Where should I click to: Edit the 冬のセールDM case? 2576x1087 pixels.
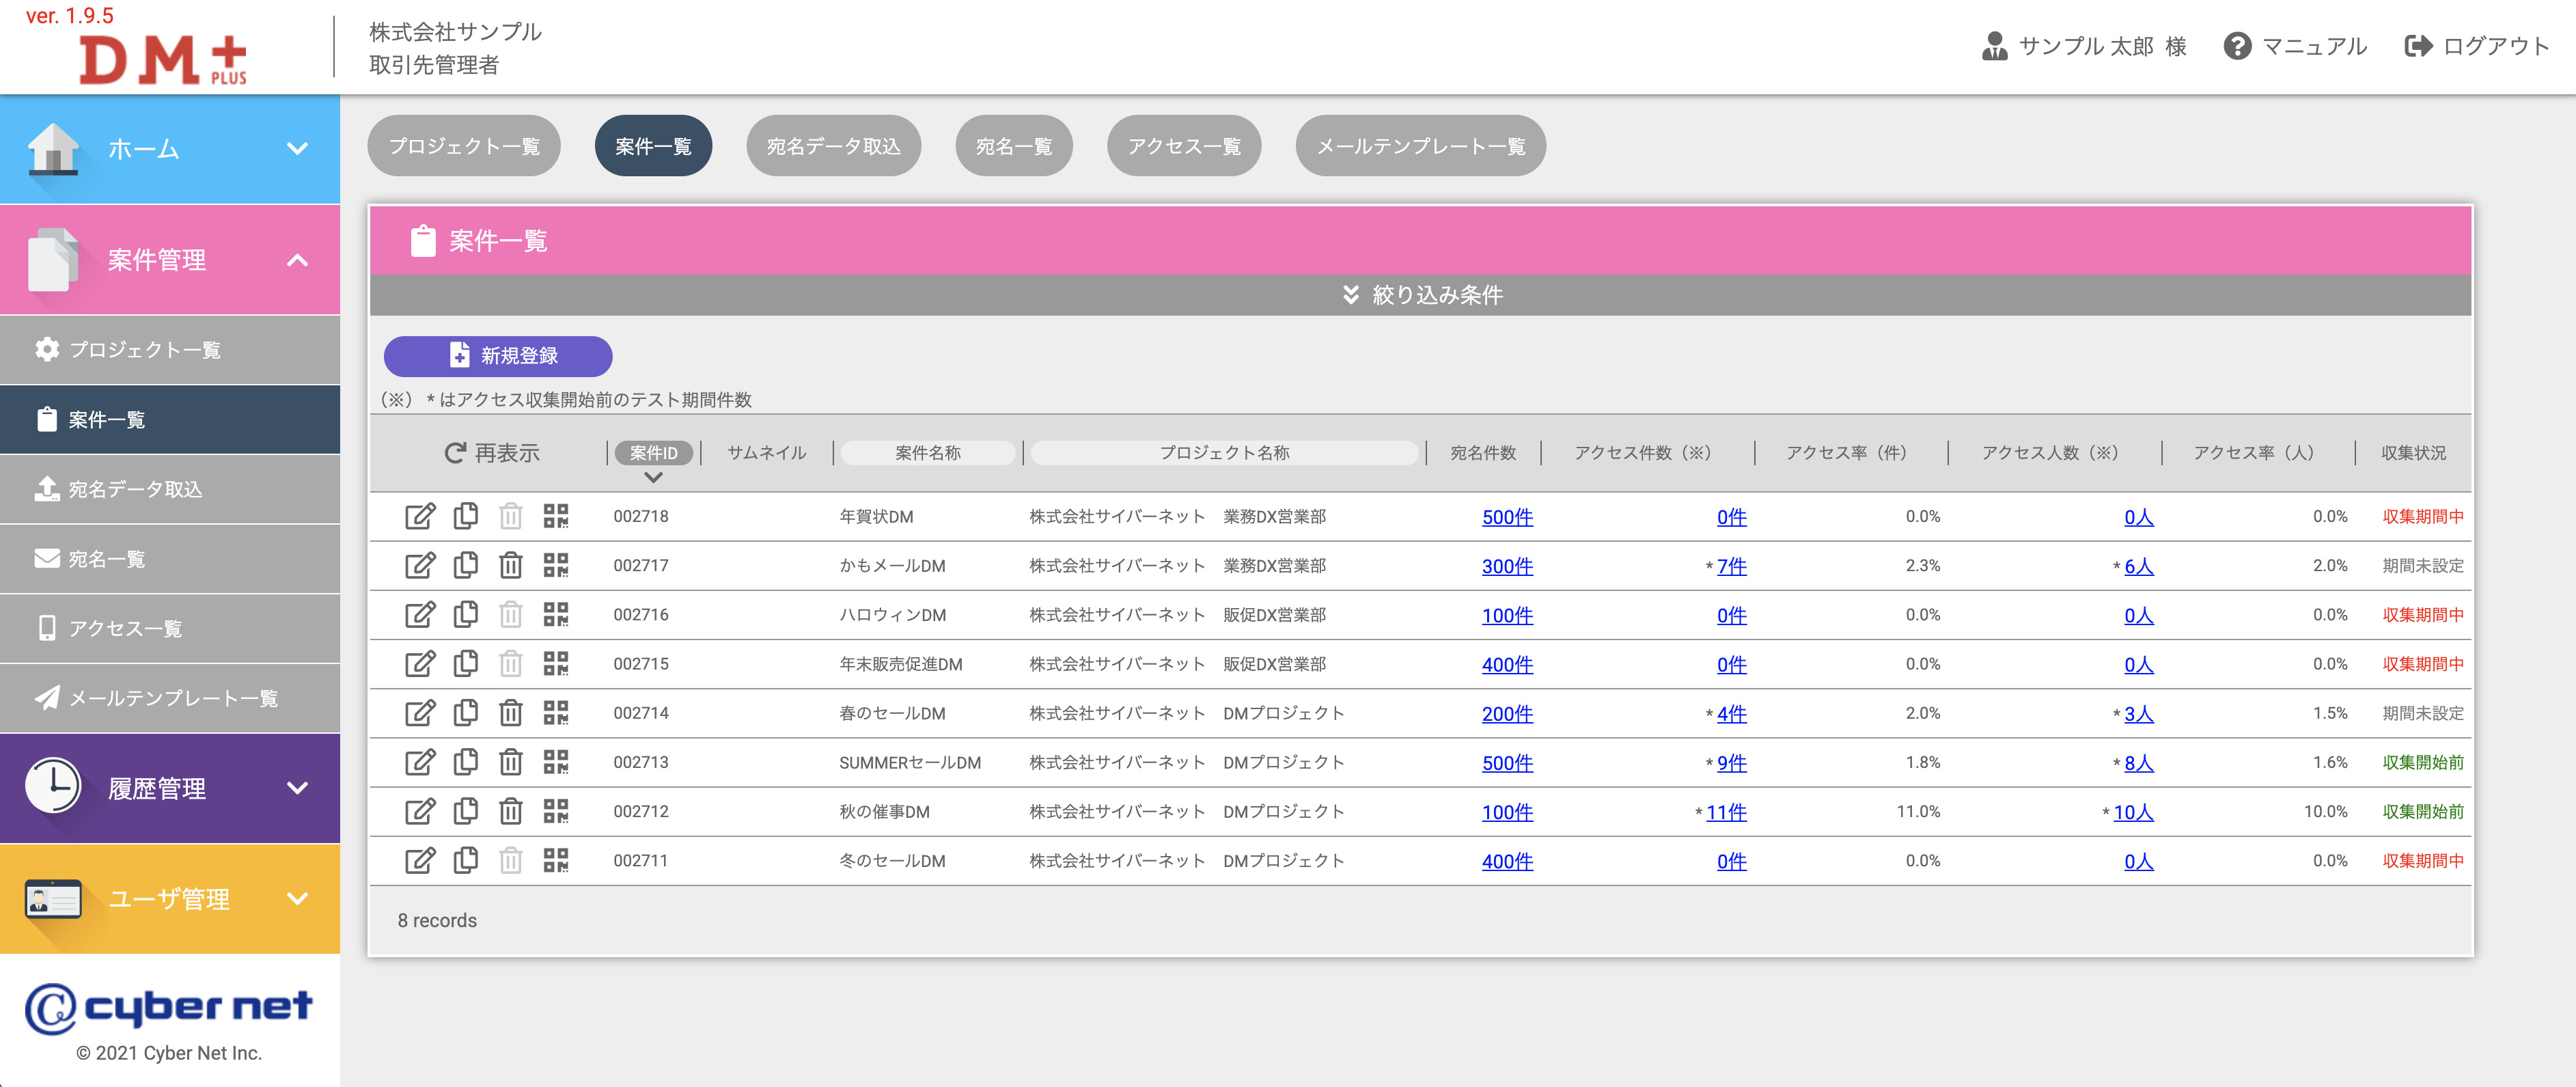point(420,860)
